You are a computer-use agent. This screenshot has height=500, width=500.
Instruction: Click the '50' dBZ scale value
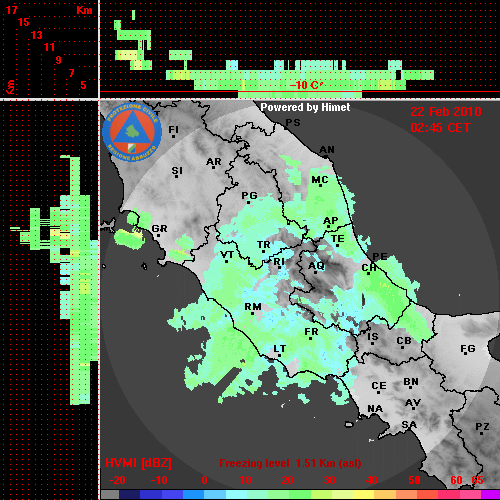click(414, 480)
